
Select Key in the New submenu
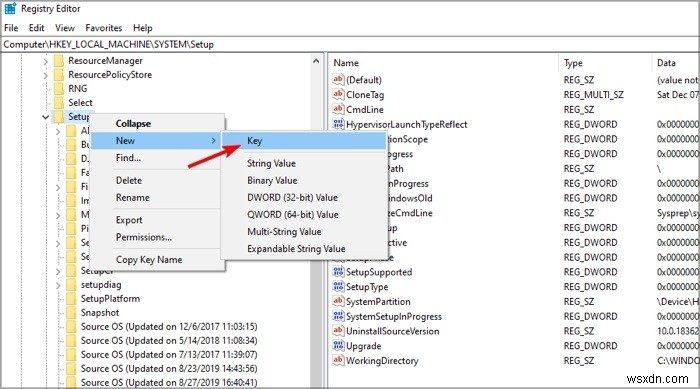304,141
